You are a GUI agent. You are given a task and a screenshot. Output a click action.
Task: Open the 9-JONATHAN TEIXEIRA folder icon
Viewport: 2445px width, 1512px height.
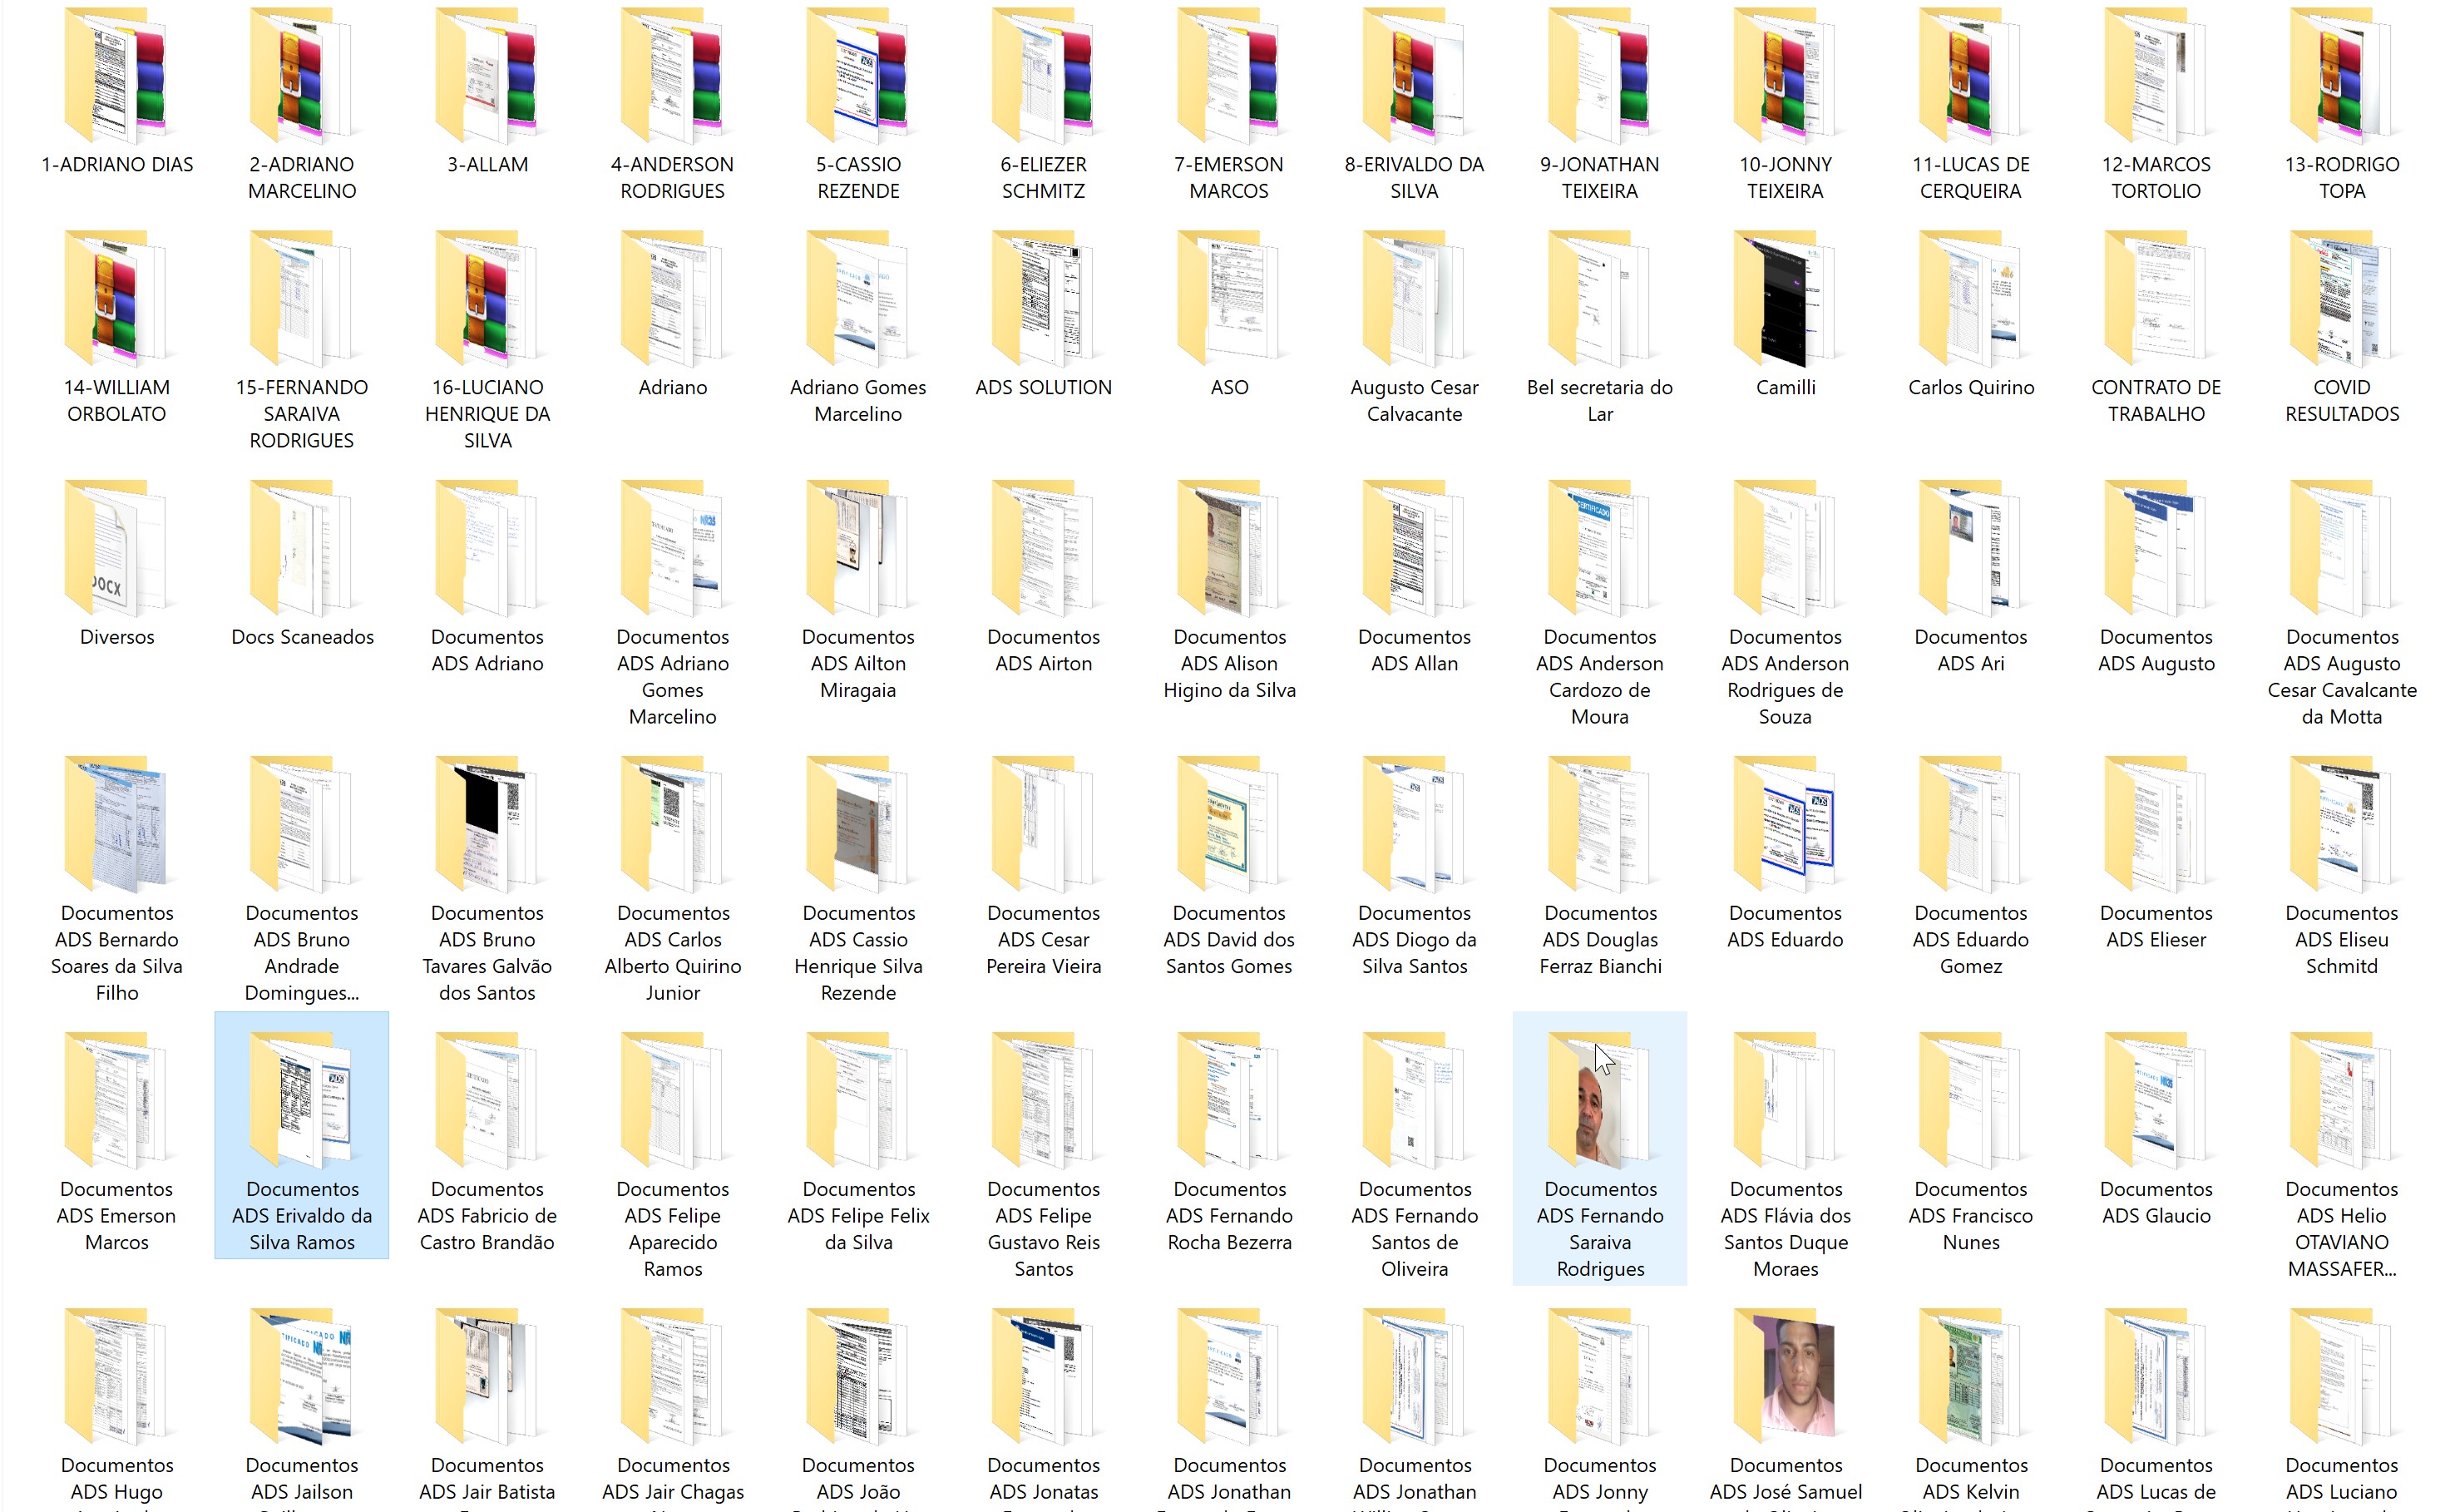pos(1600,75)
